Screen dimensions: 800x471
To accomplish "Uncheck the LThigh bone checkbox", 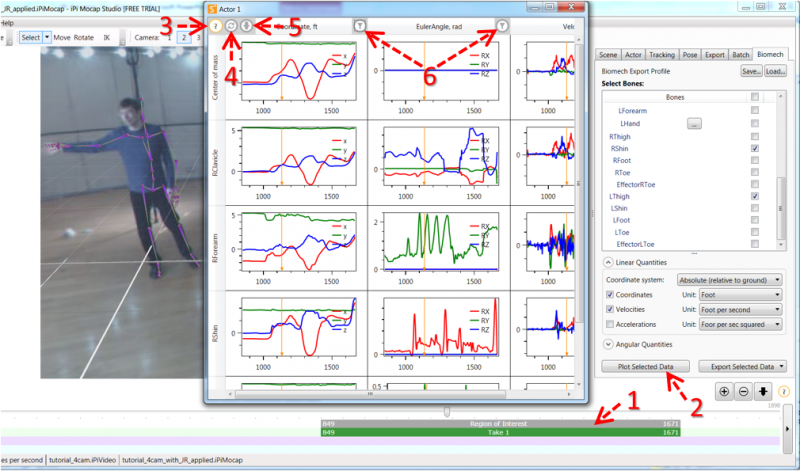I will (x=755, y=196).
